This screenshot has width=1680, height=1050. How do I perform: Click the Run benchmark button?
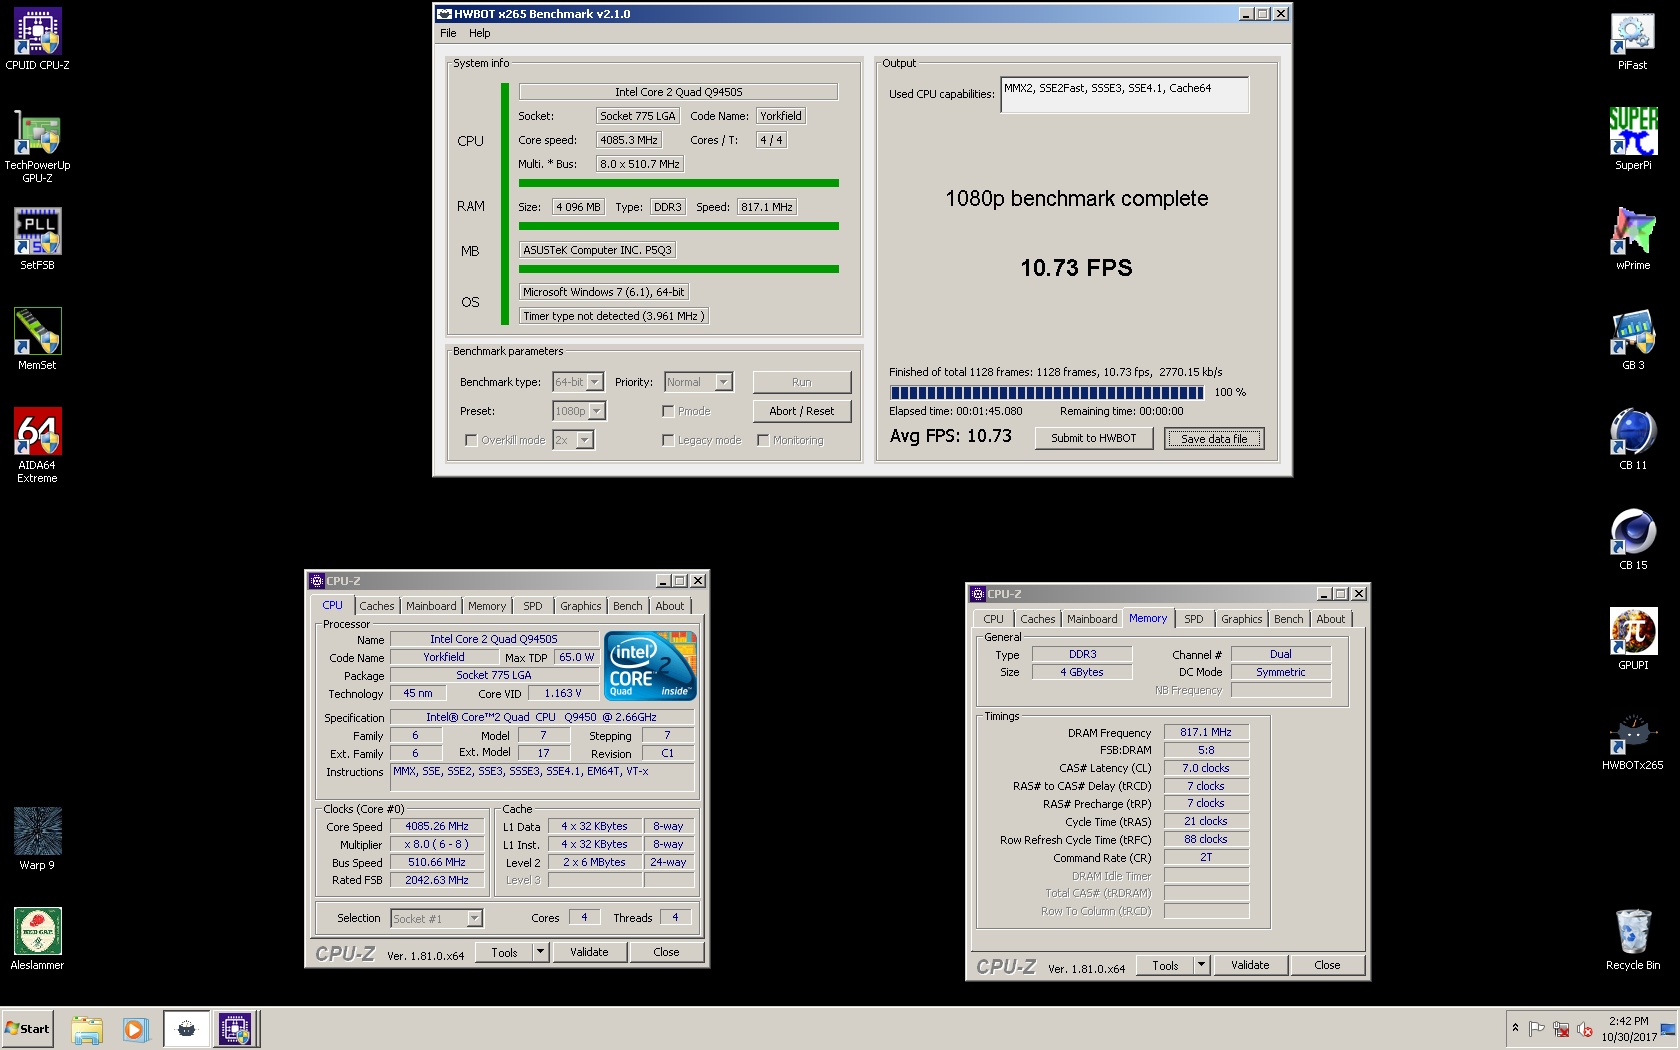[x=802, y=382]
